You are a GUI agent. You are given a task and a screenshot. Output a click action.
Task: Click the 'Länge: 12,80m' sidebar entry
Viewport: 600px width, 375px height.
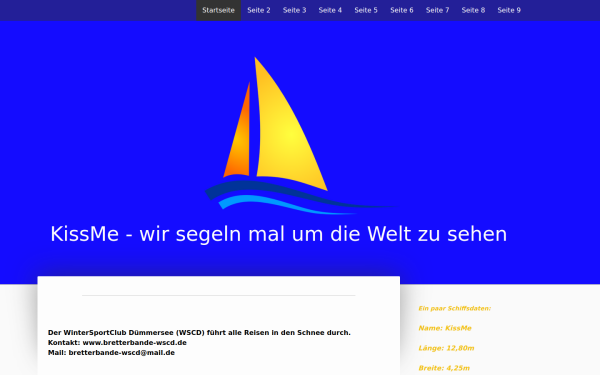[446, 348]
